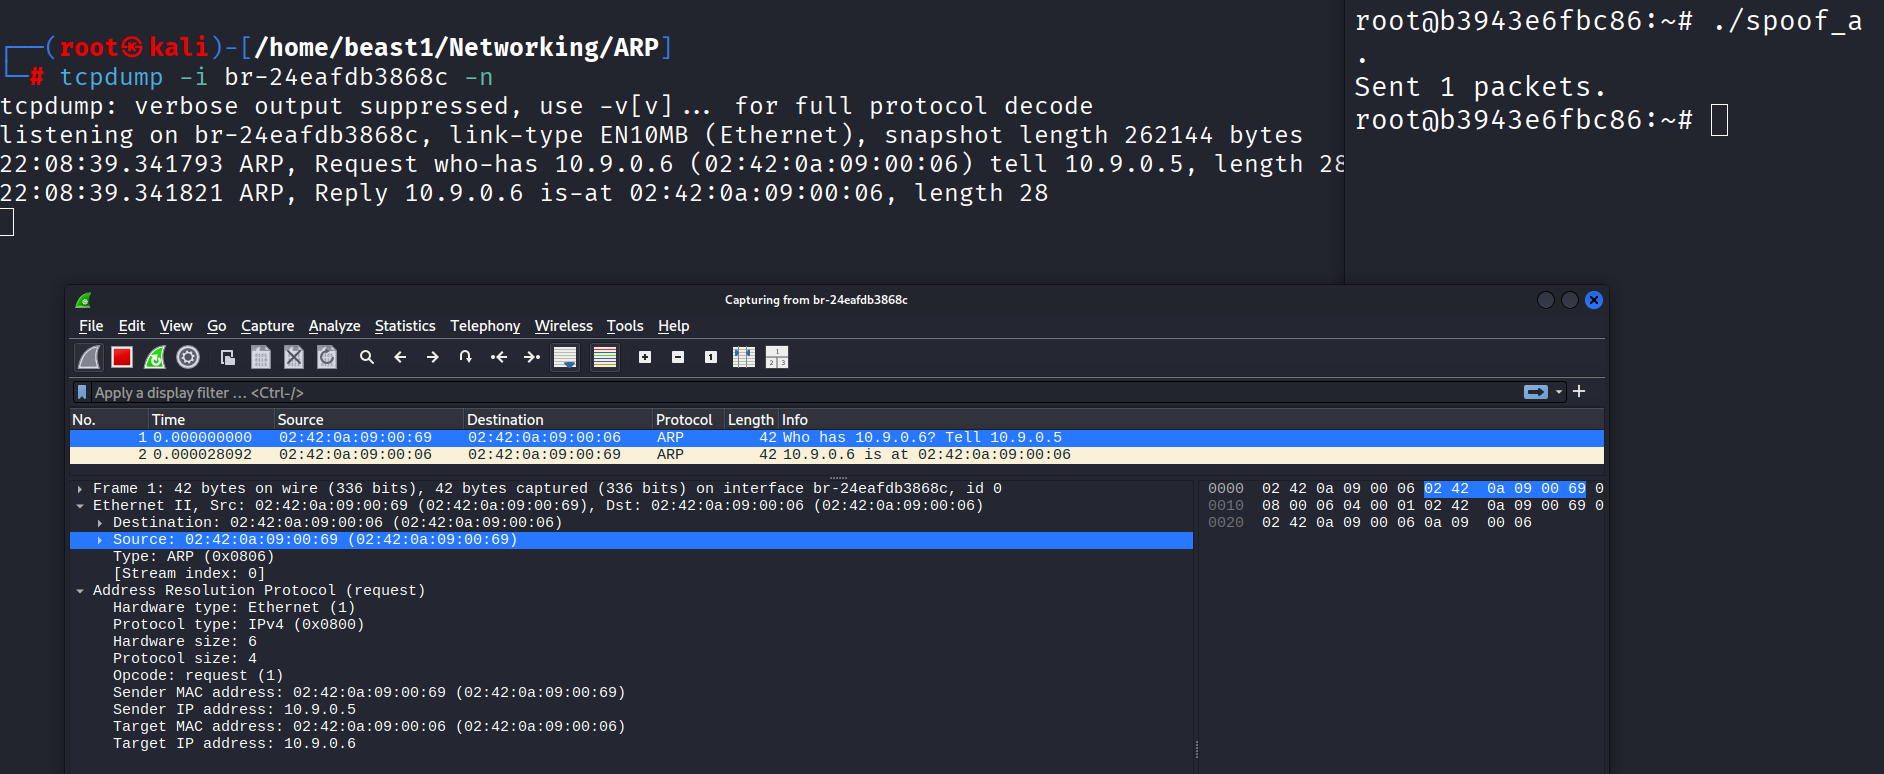Expand the Frame 1 tree node
The image size is (1884, 774).
pyautogui.click(x=80, y=489)
